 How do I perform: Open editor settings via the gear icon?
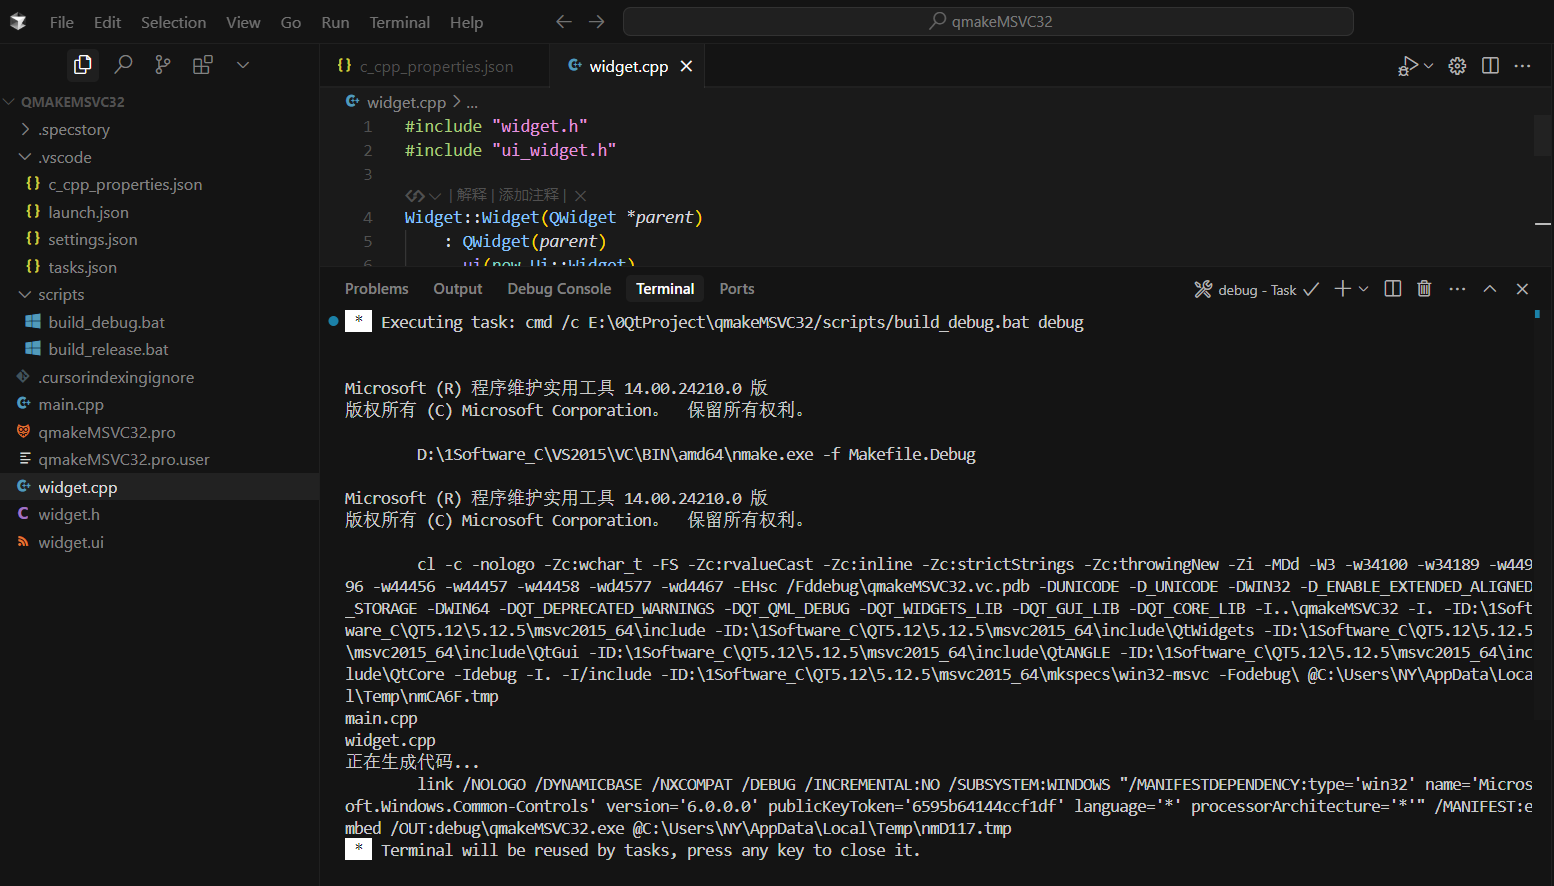point(1456,65)
